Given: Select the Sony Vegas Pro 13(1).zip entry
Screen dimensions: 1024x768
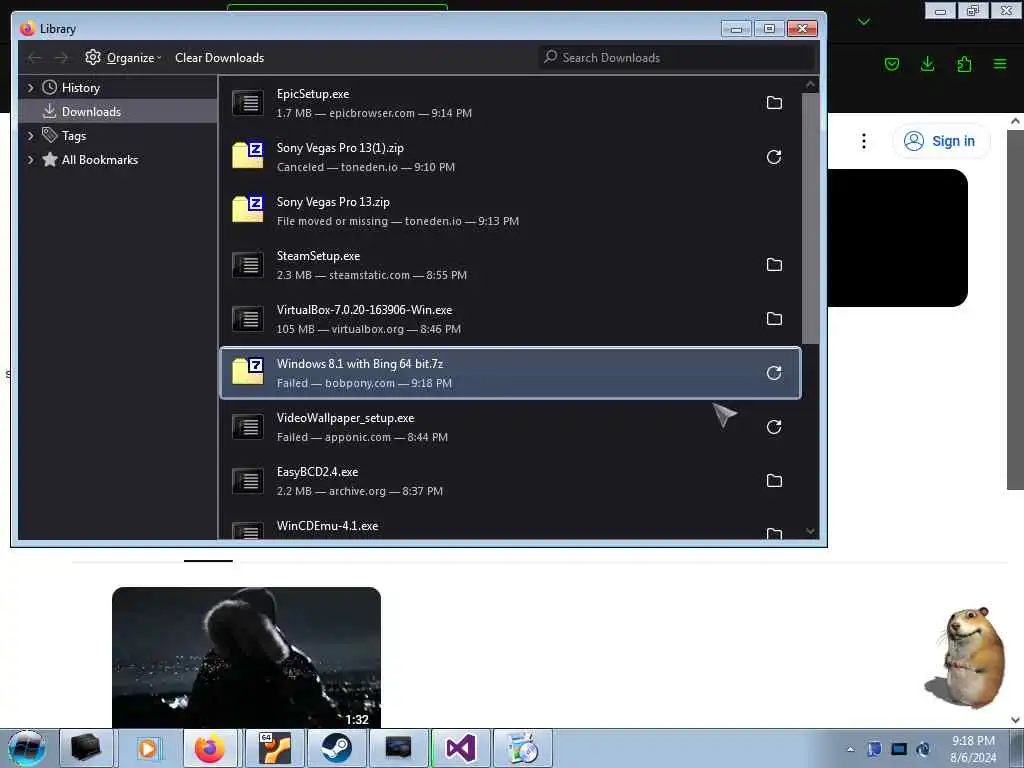Looking at the screenshot, I should tap(510, 157).
